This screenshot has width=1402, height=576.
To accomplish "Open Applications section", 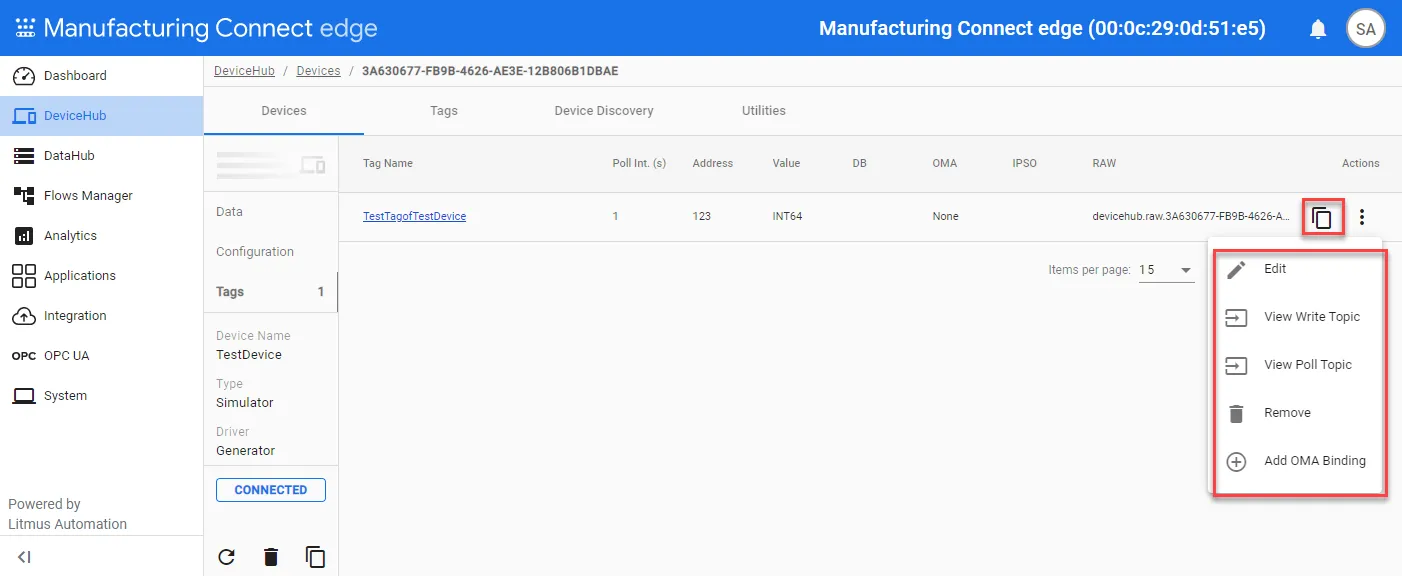I will click(x=101, y=276).
